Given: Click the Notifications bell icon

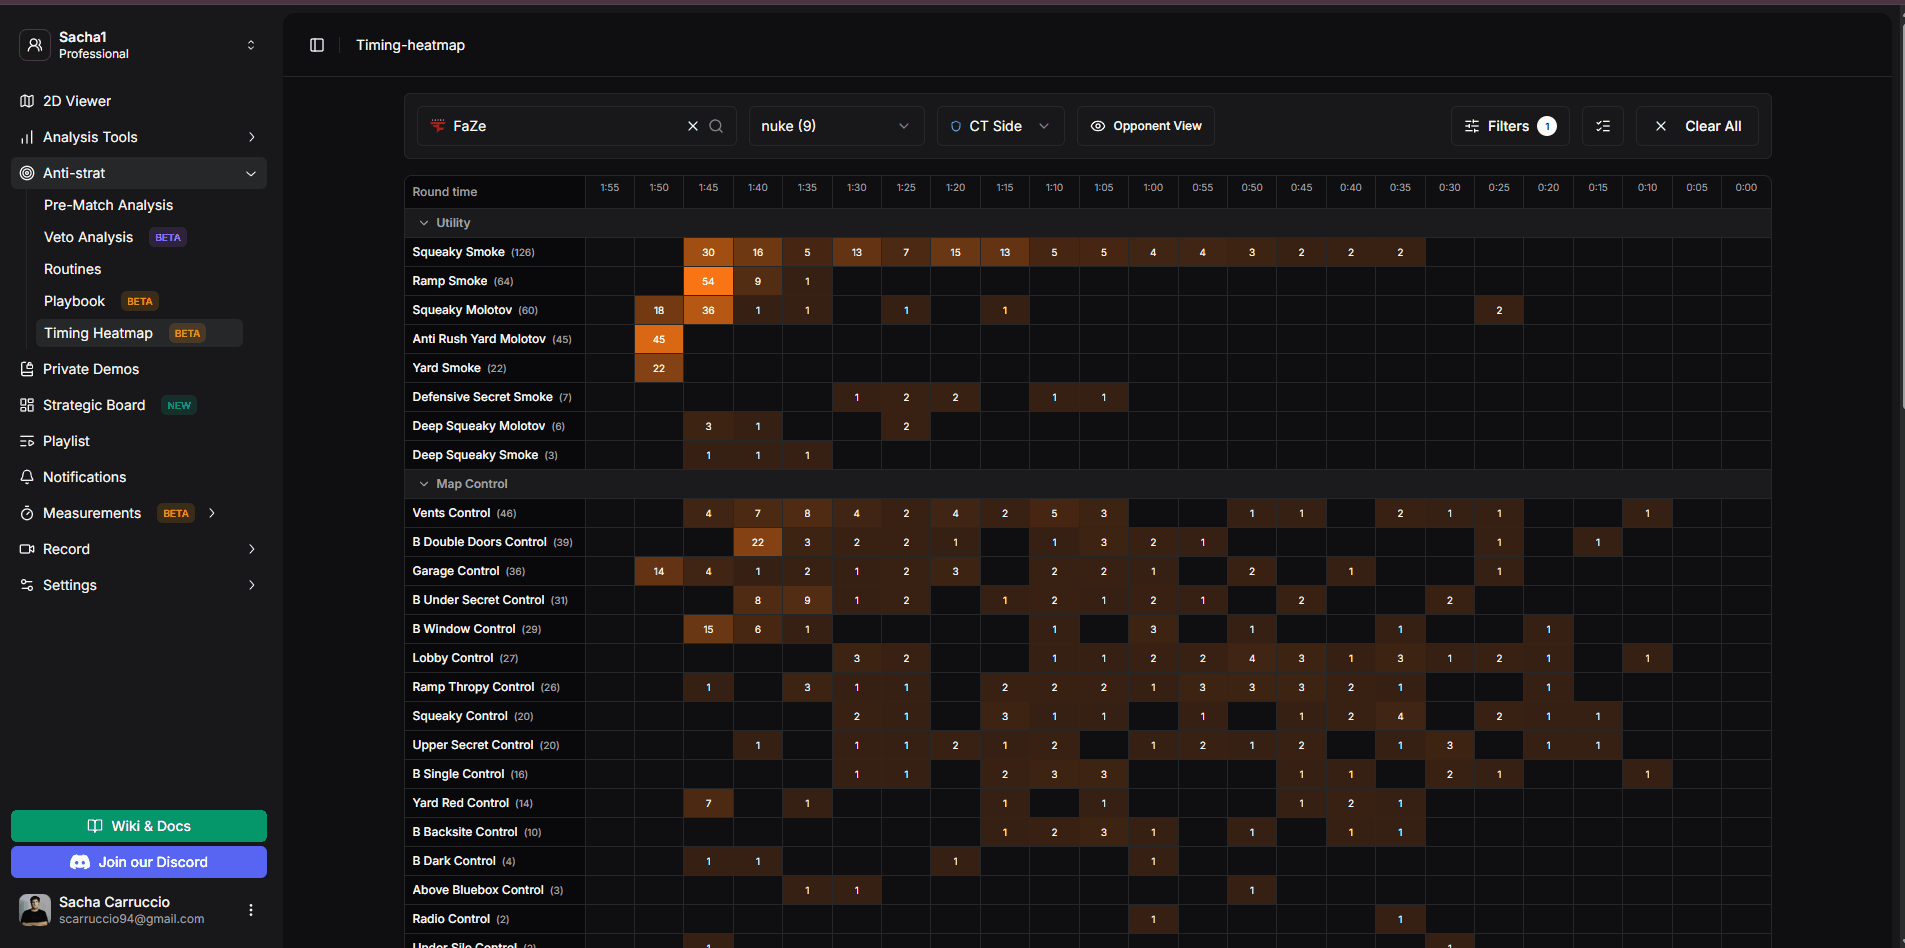Looking at the screenshot, I should click(x=26, y=477).
